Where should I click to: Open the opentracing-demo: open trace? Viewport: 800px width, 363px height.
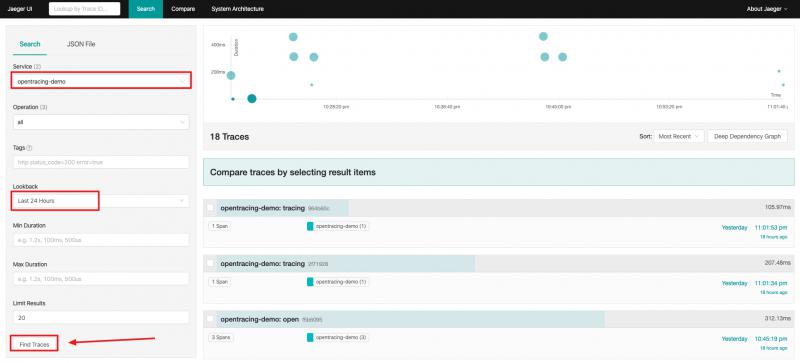coord(499,319)
